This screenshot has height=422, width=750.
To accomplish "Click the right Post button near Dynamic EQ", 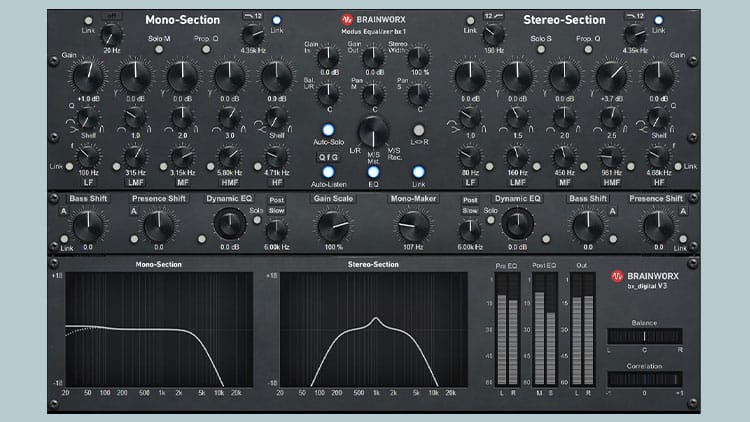I will click(470, 200).
